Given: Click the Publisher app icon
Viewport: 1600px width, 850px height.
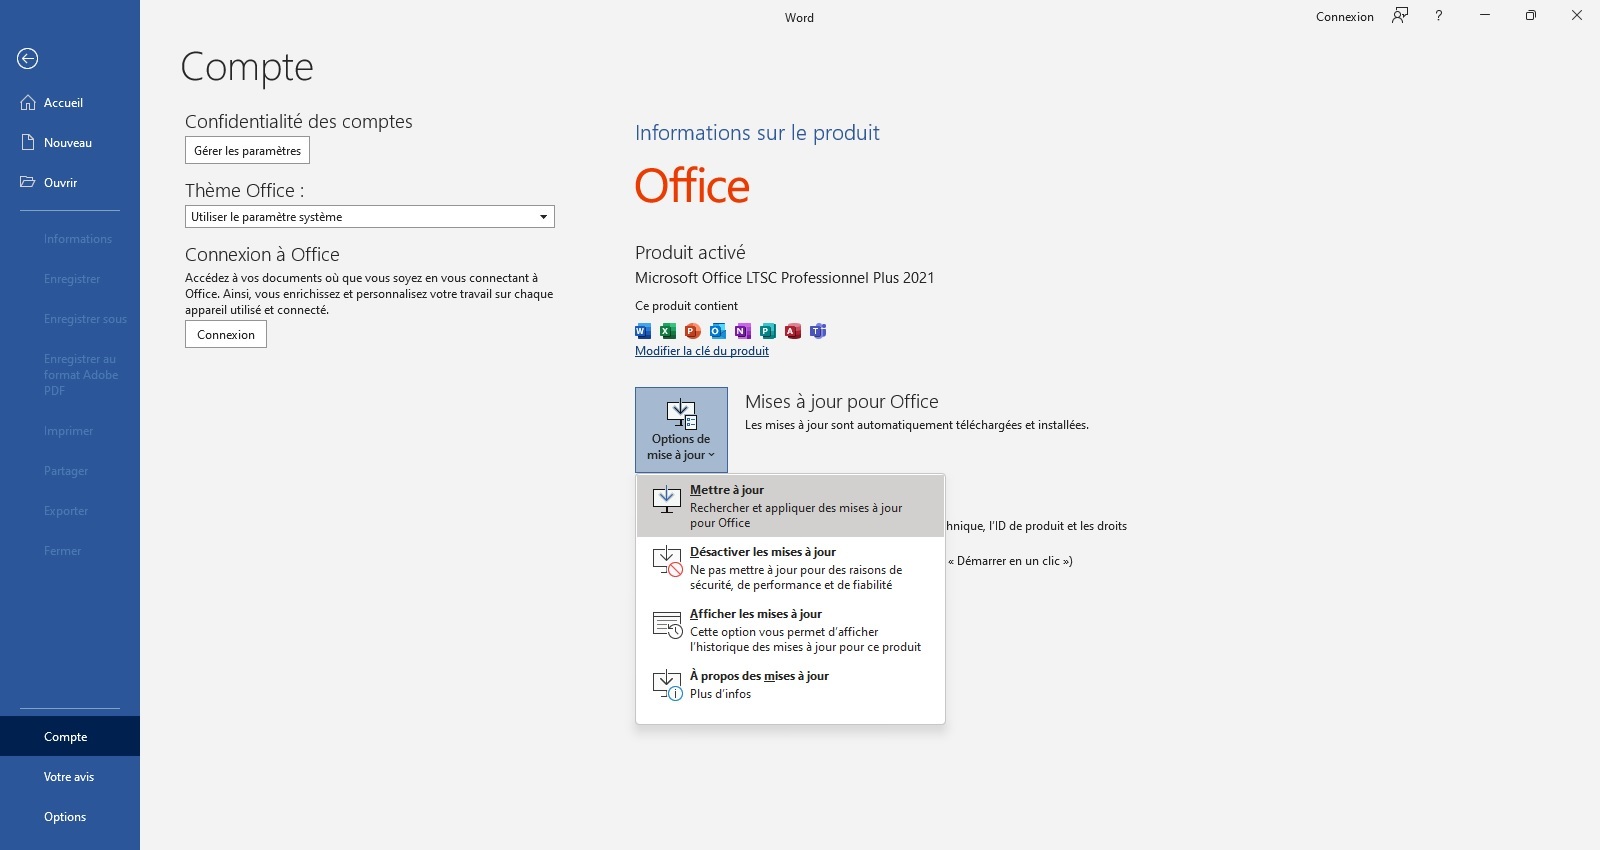Looking at the screenshot, I should 768,331.
